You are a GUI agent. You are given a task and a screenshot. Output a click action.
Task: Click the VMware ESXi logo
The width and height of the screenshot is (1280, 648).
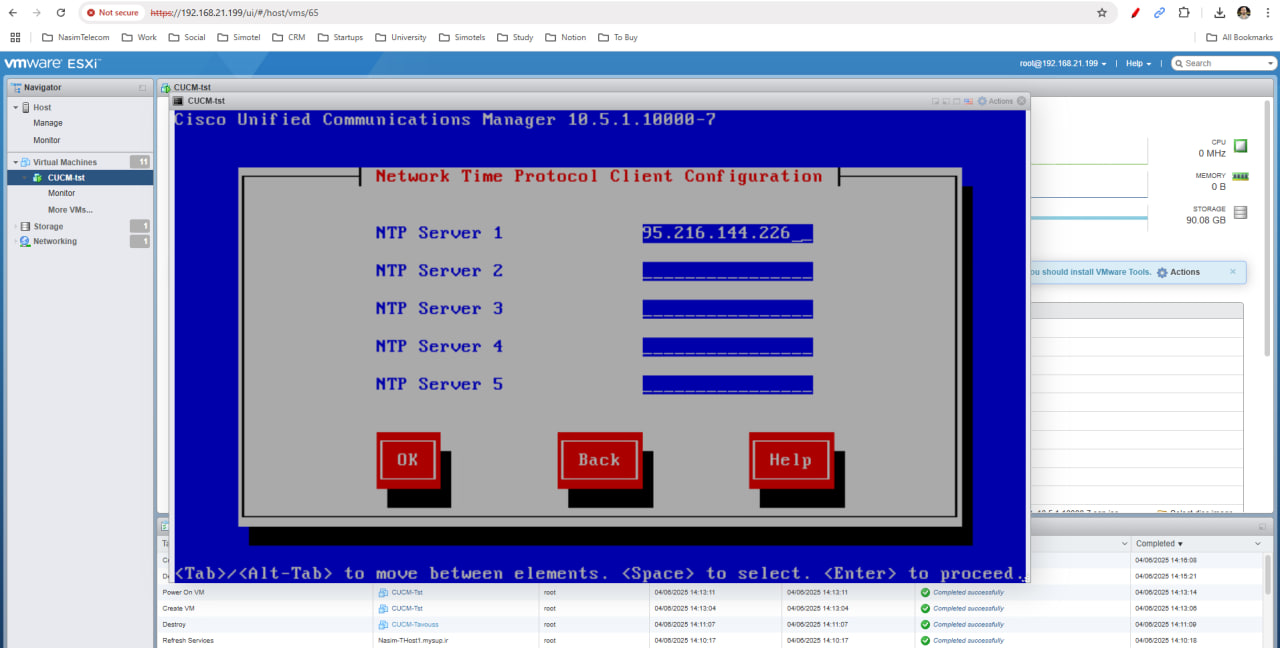52,63
